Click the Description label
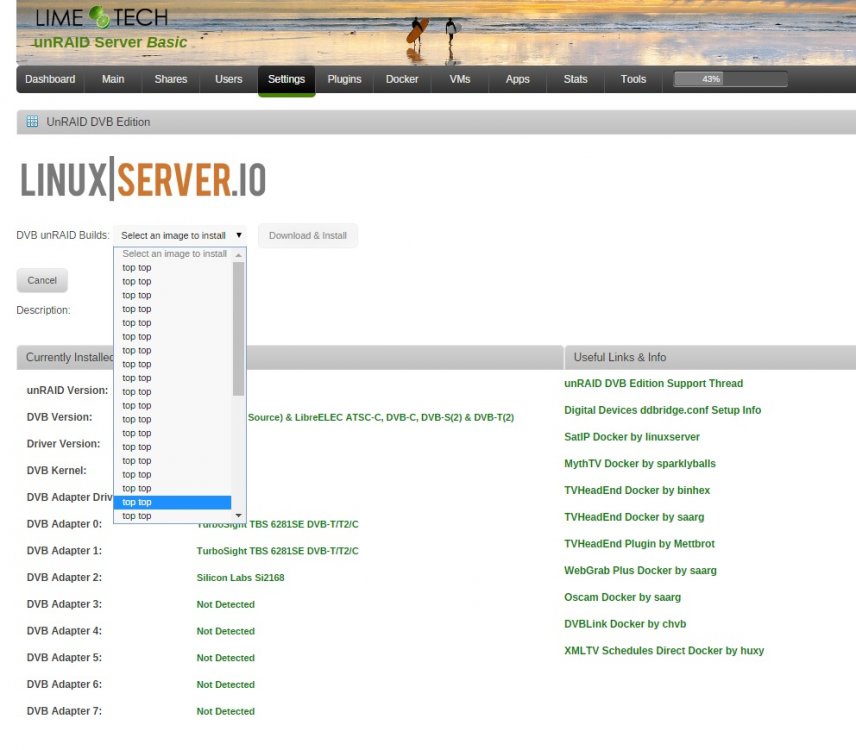 coord(43,310)
